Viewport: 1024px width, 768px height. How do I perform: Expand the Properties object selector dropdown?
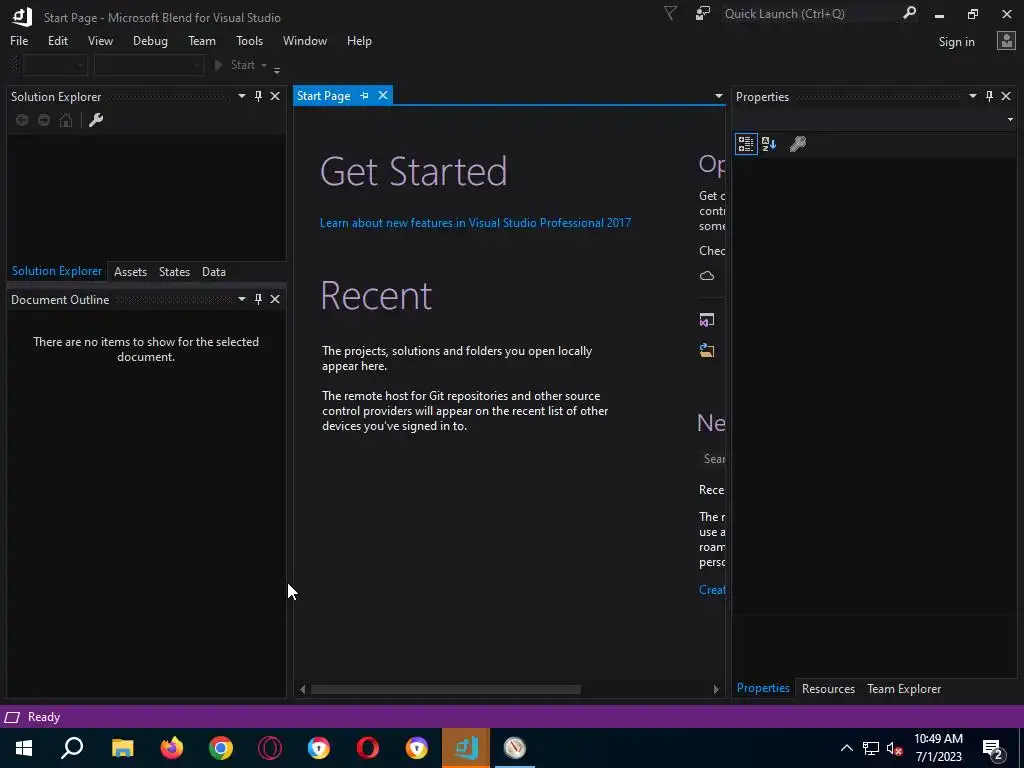coord(1010,120)
